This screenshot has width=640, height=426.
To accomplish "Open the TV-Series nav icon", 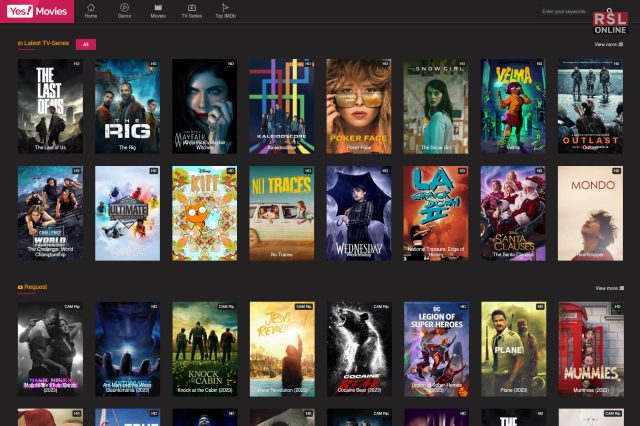I will (192, 11).
